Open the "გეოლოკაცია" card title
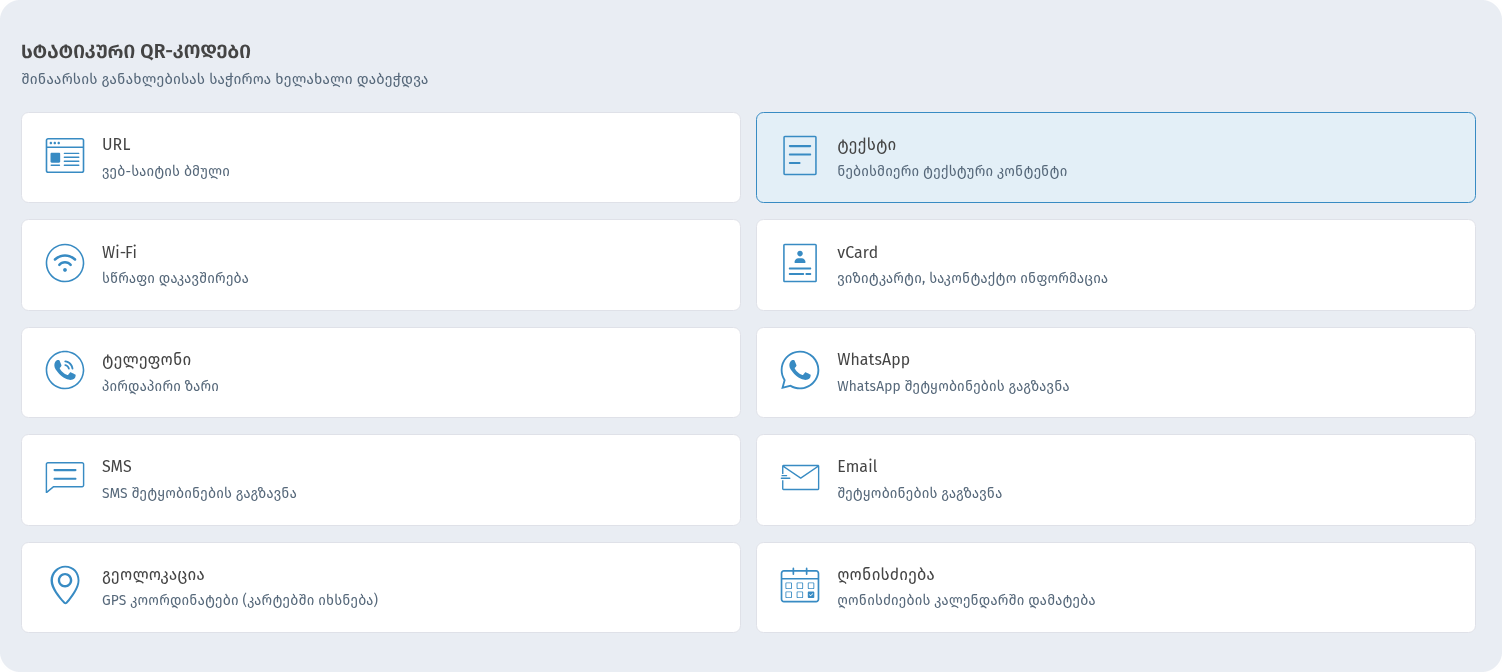1502x672 pixels. [153, 575]
